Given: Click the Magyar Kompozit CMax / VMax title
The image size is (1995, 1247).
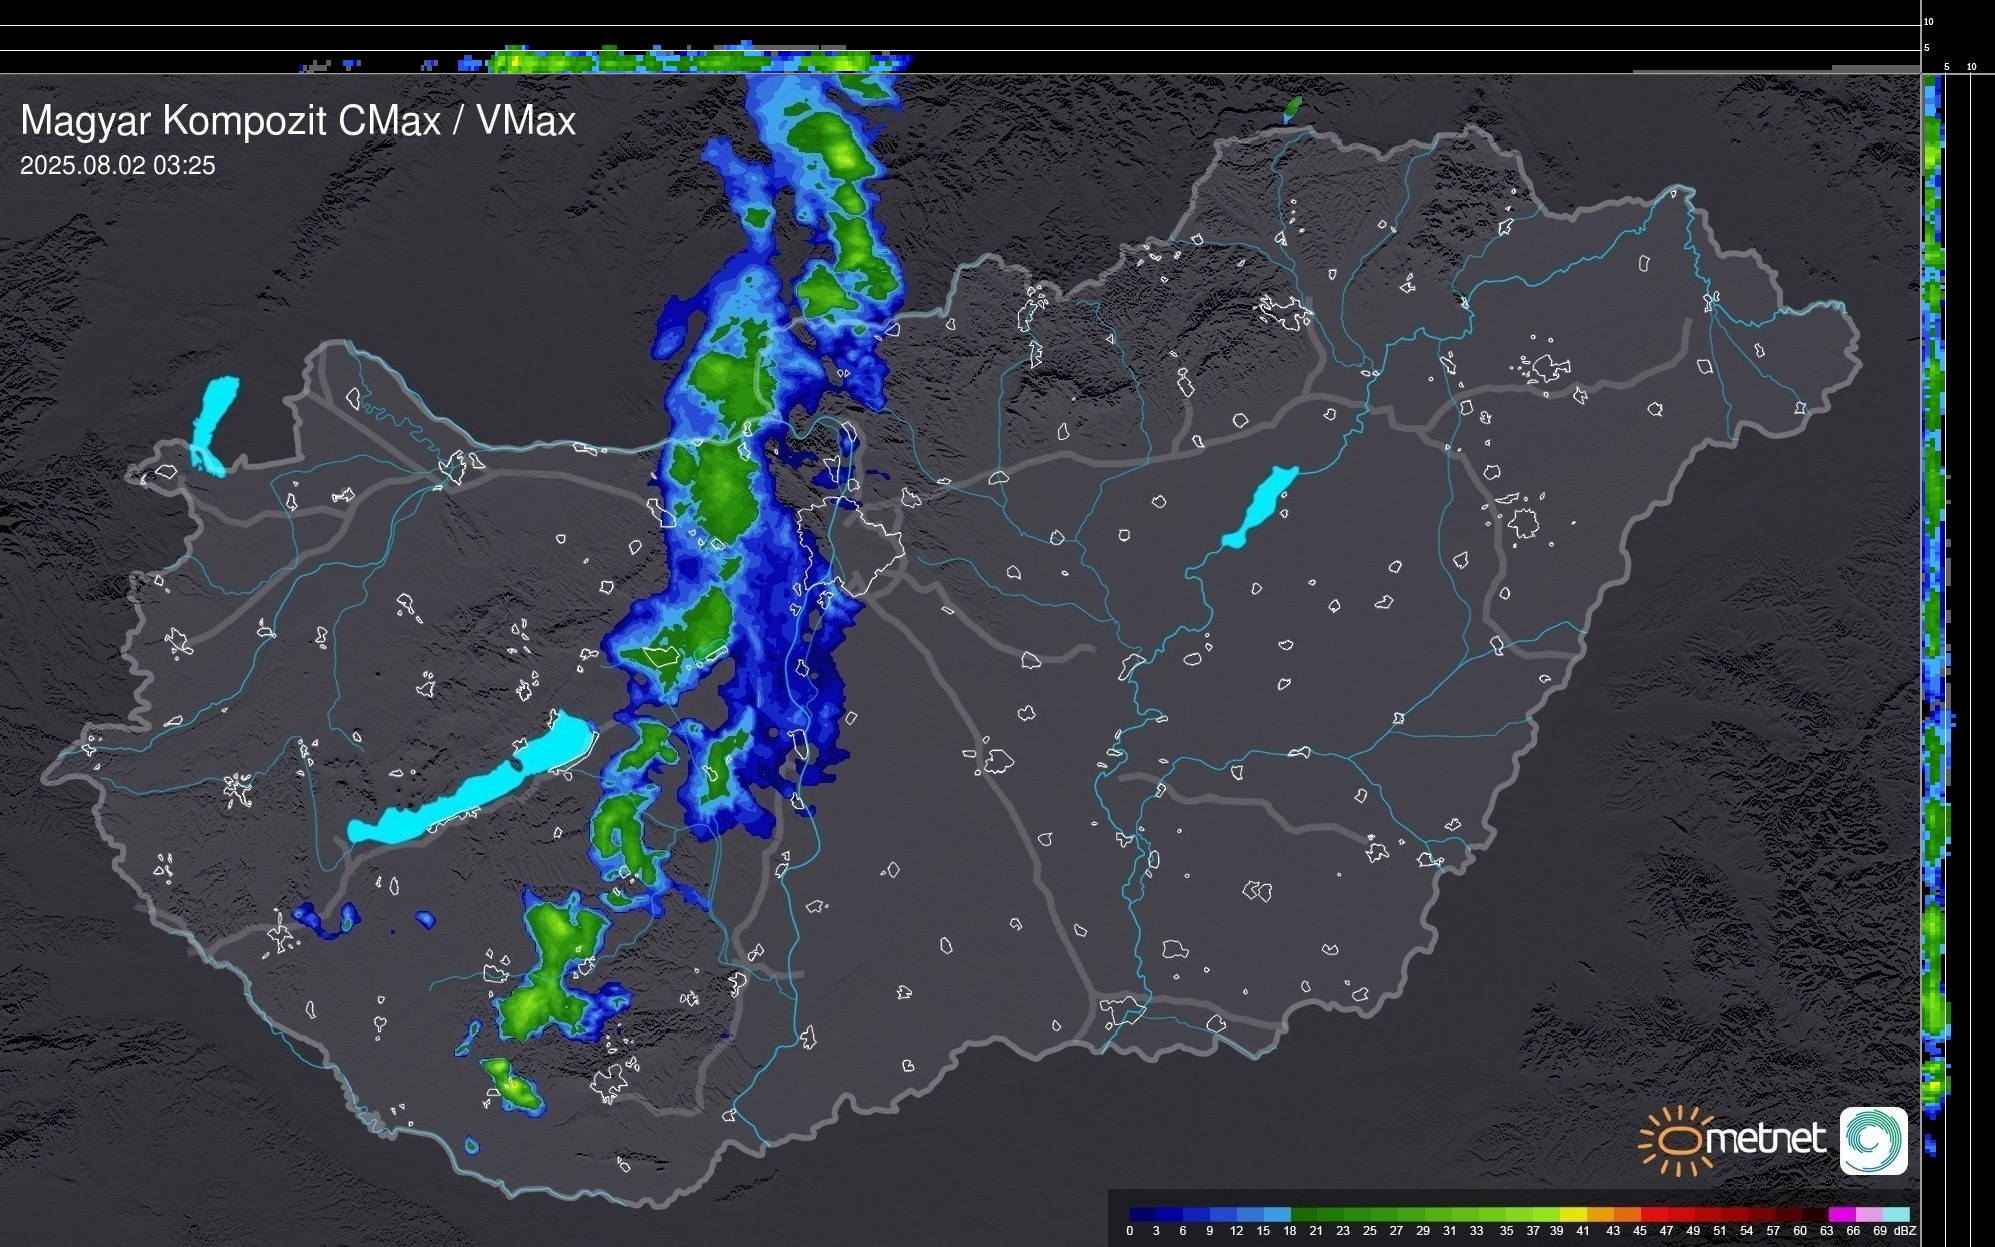Looking at the screenshot, I should click(298, 121).
